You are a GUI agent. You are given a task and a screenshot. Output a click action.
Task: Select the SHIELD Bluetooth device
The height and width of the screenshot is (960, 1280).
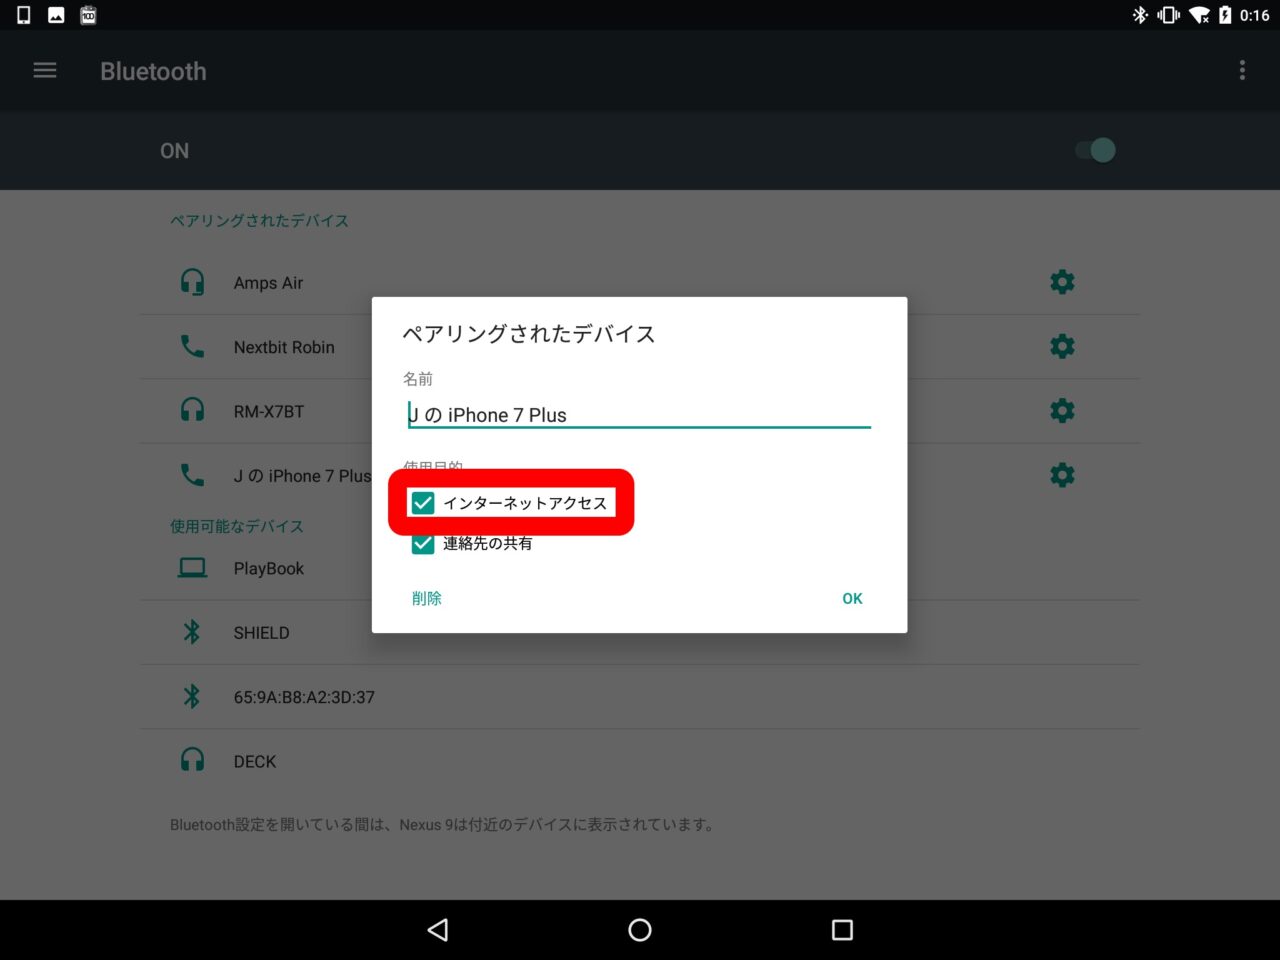tap(261, 633)
